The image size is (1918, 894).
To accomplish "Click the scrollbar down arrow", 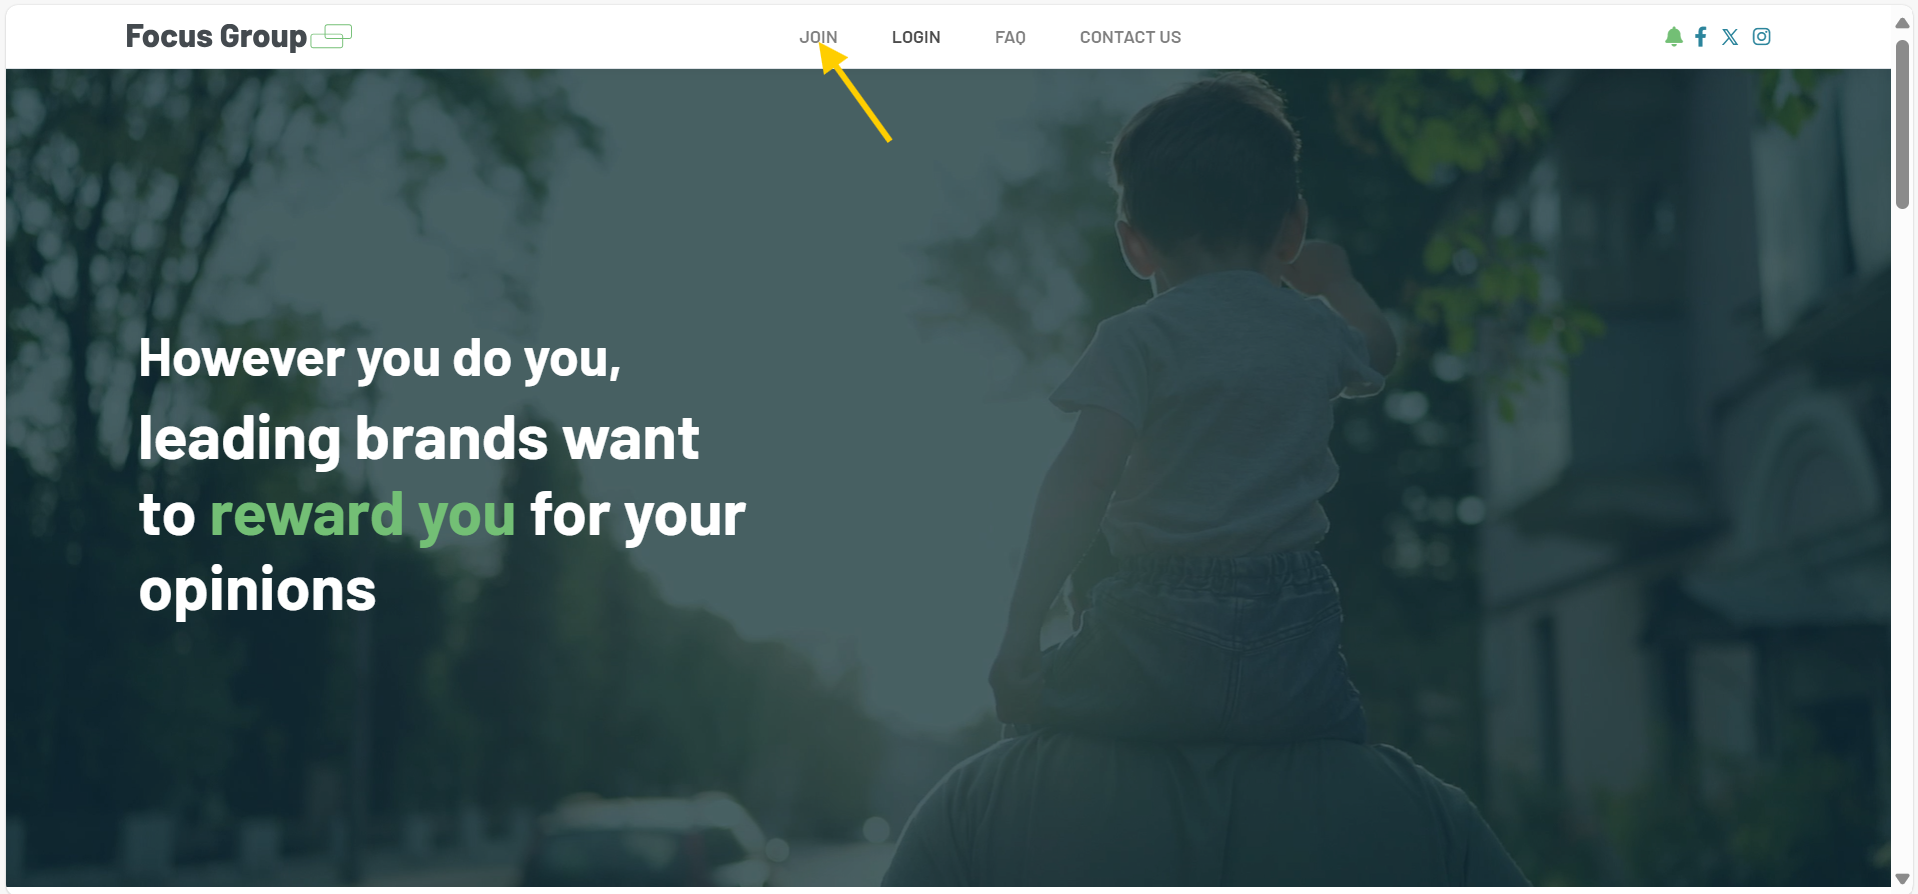I will click(1902, 879).
